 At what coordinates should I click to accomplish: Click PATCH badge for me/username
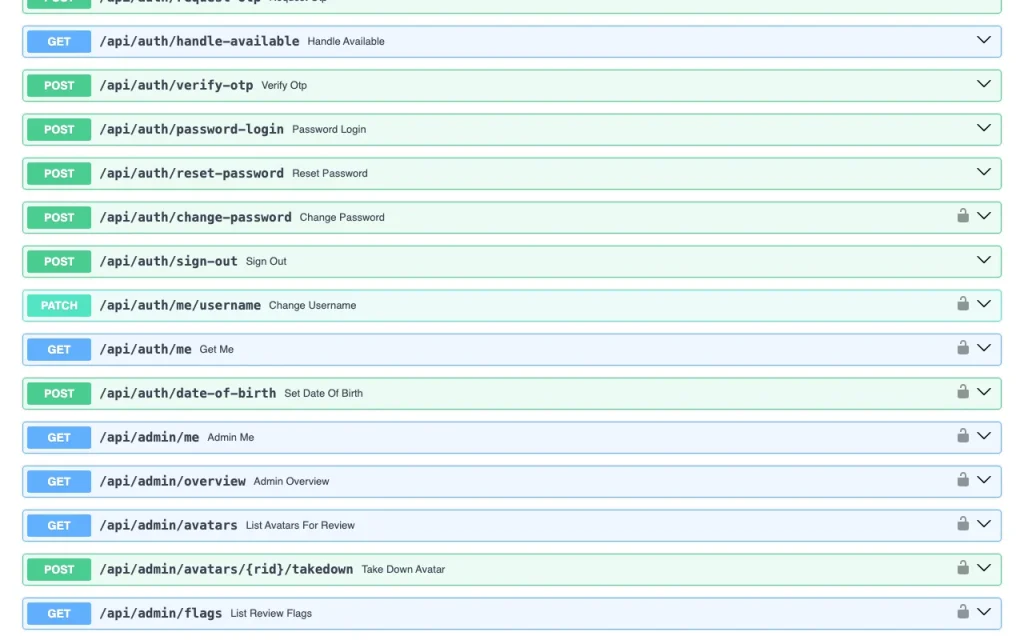pyautogui.click(x=59, y=305)
